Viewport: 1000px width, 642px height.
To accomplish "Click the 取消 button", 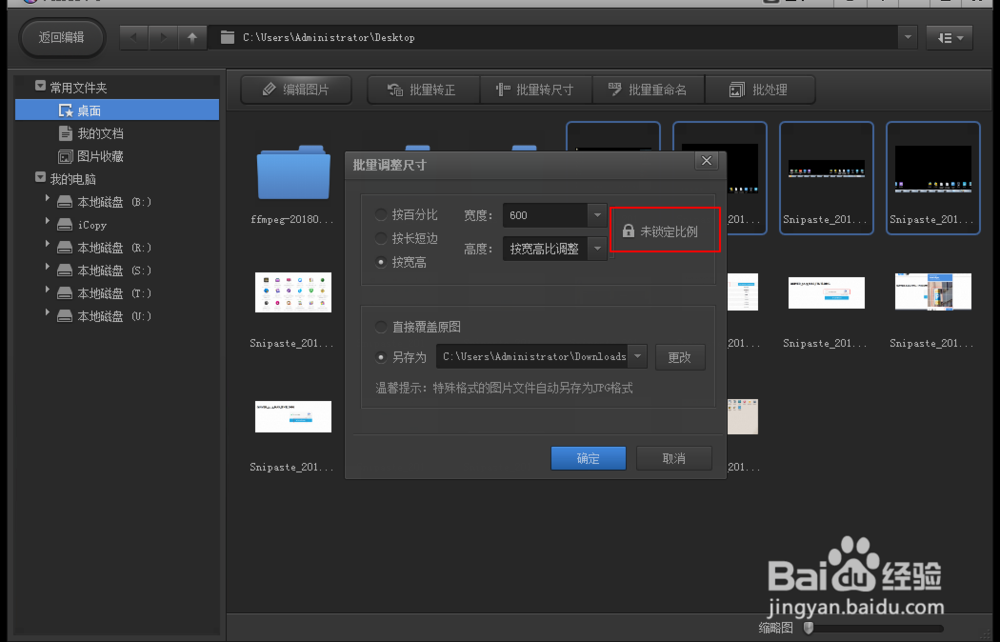I will click(673, 458).
